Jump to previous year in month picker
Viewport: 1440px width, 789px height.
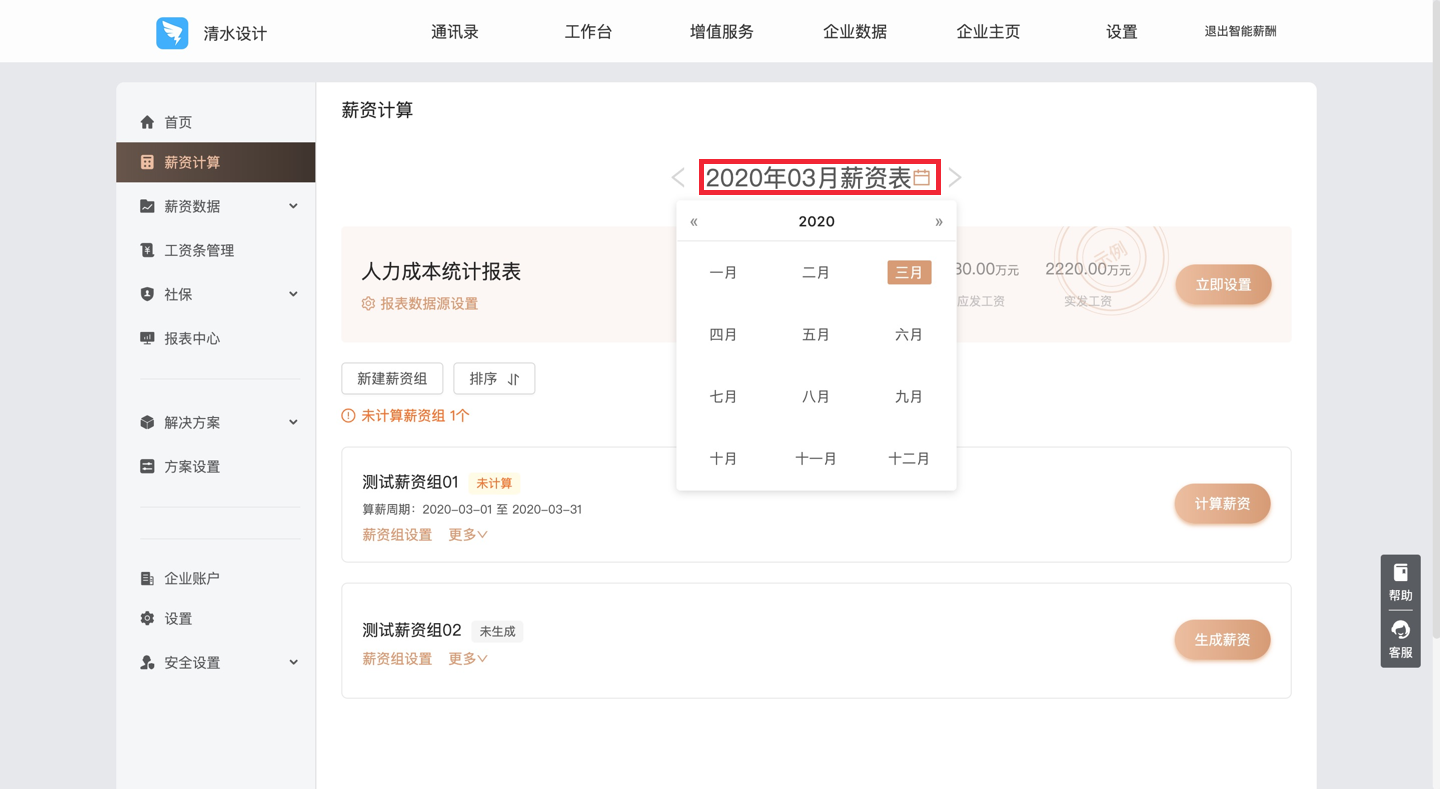694,222
